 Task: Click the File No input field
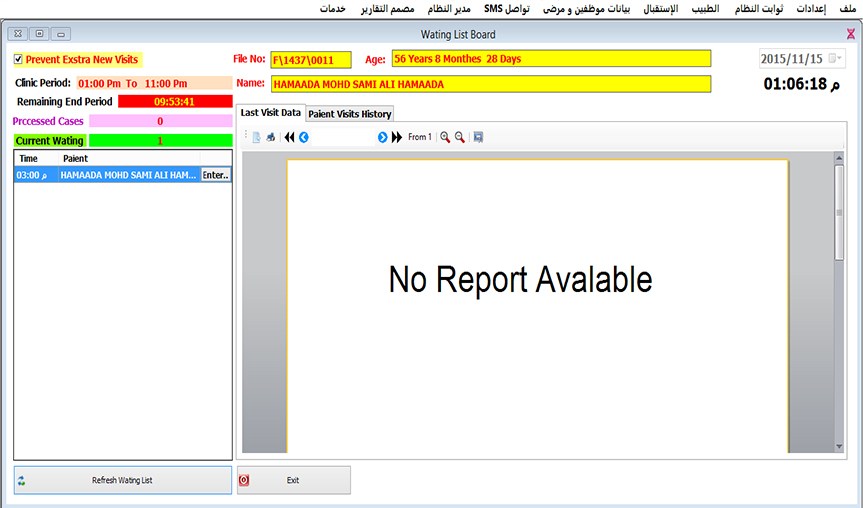click(x=310, y=59)
